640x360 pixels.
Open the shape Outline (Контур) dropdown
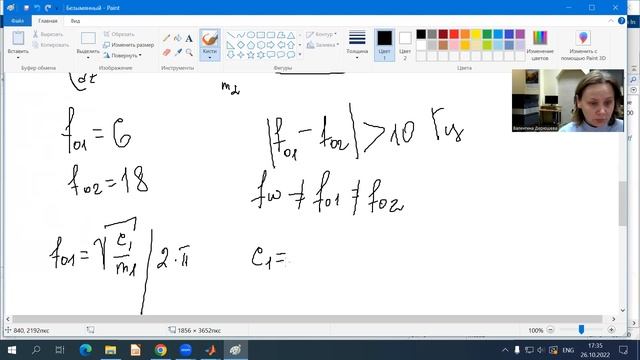click(322, 34)
